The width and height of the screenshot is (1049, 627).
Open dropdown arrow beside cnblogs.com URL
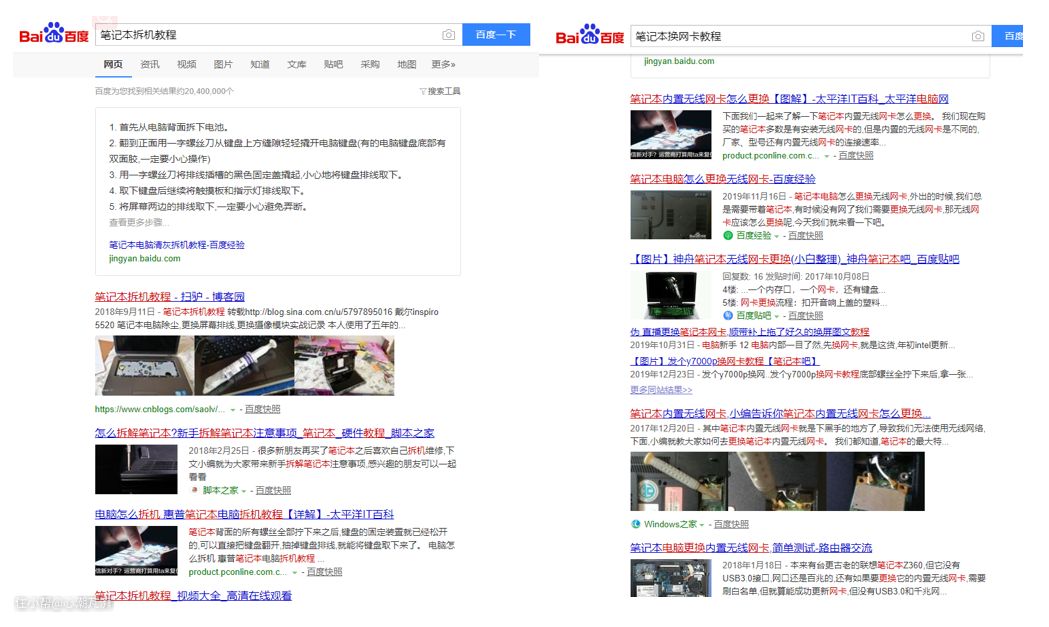tap(233, 410)
